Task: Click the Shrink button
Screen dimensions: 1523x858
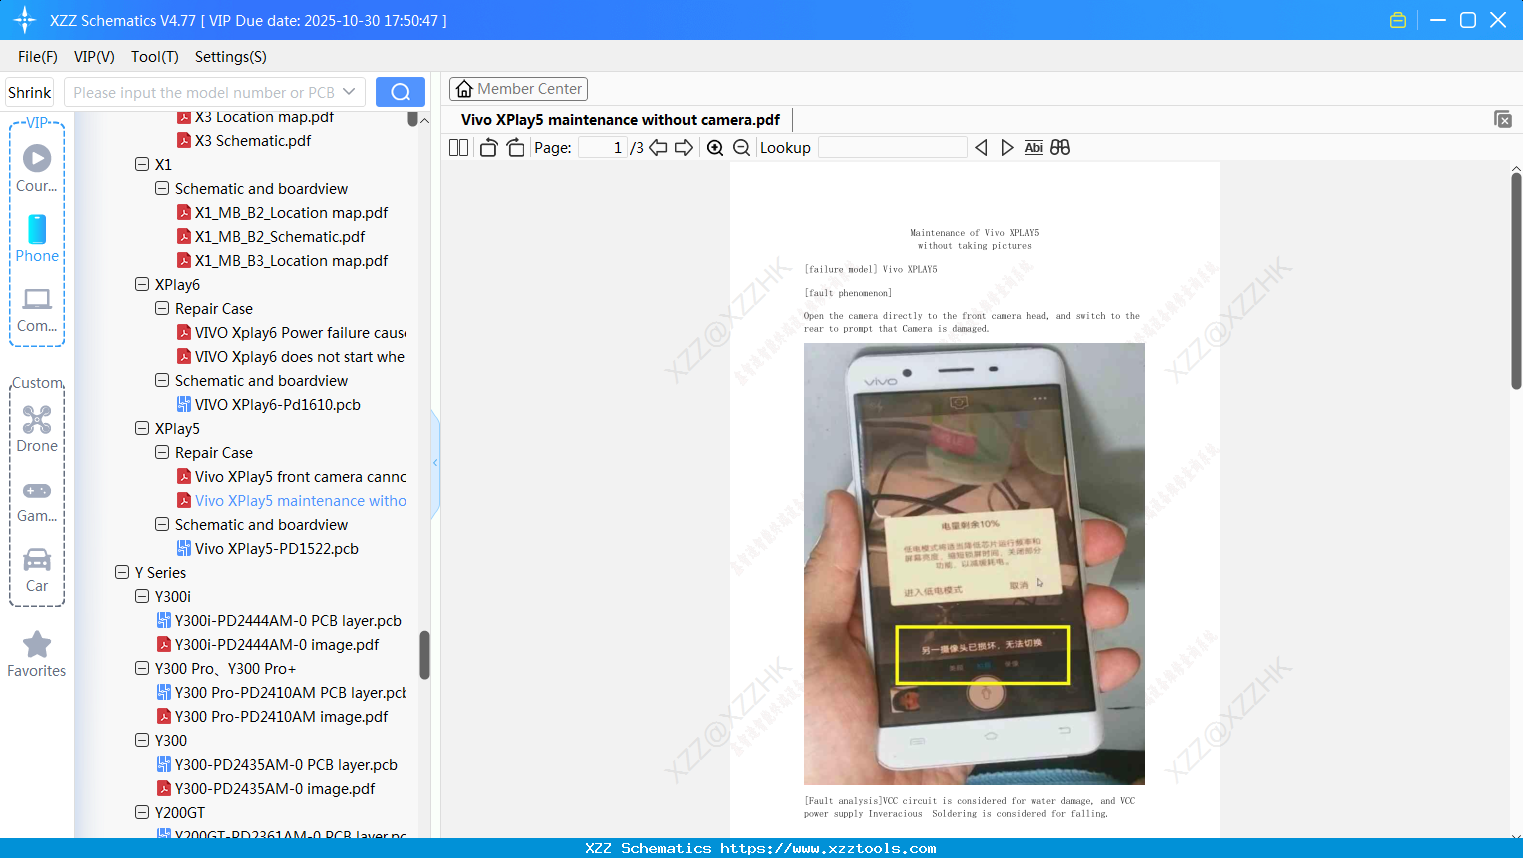Action: tap(29, 91)
